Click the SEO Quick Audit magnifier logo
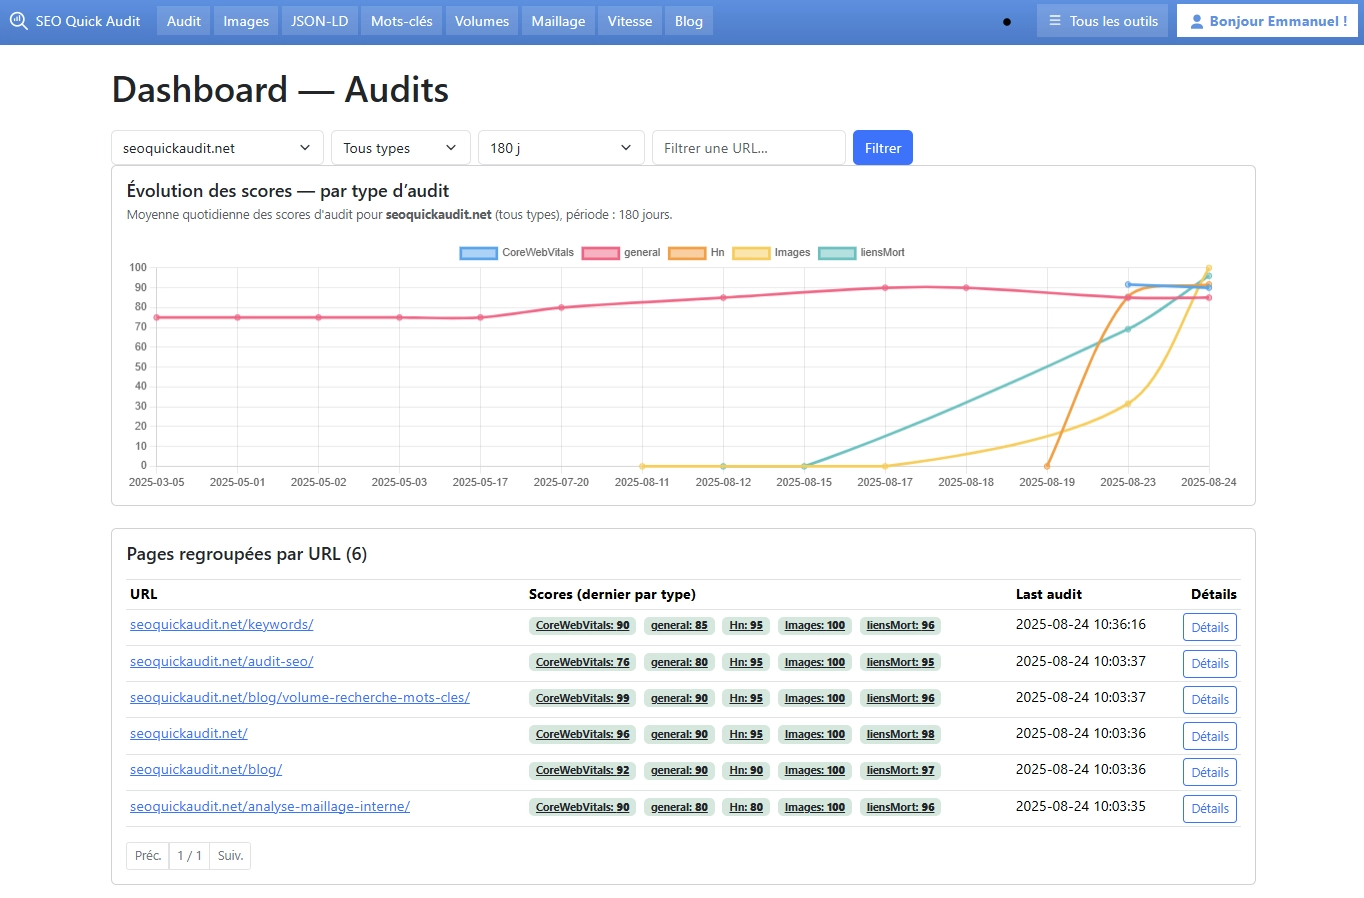Screen dimensions: 1364x898 pos(20,20)
